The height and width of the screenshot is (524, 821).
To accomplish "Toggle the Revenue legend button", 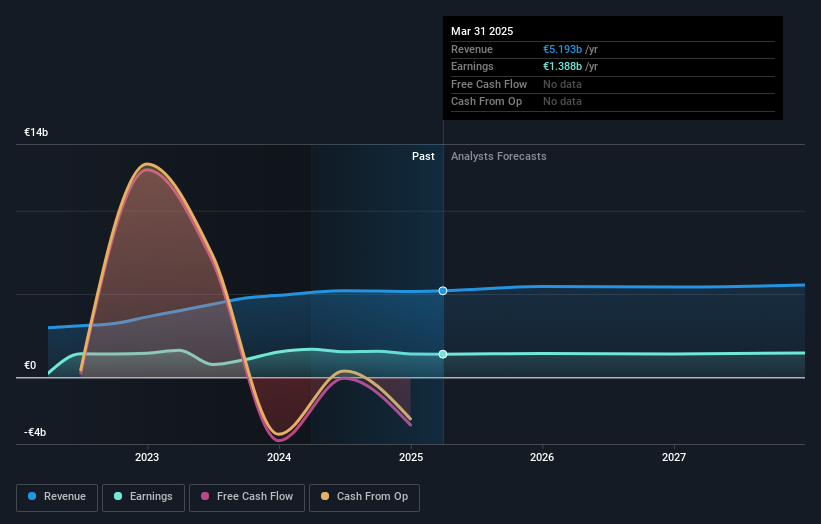I will click(x=57, y=497).
